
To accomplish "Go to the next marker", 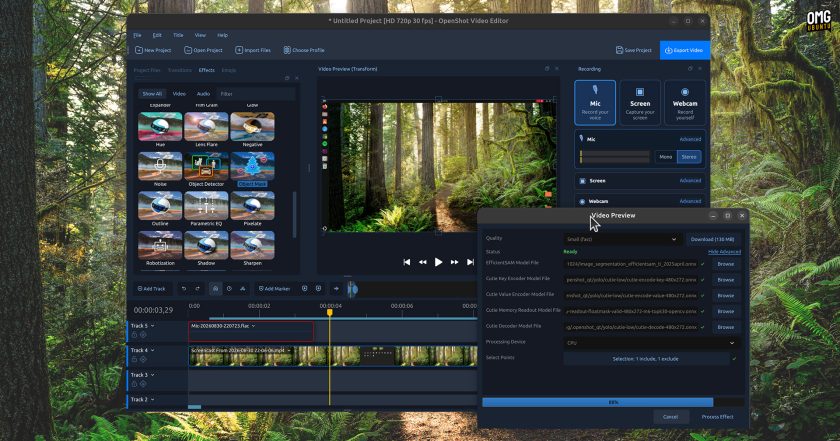I will pos(318,289).
